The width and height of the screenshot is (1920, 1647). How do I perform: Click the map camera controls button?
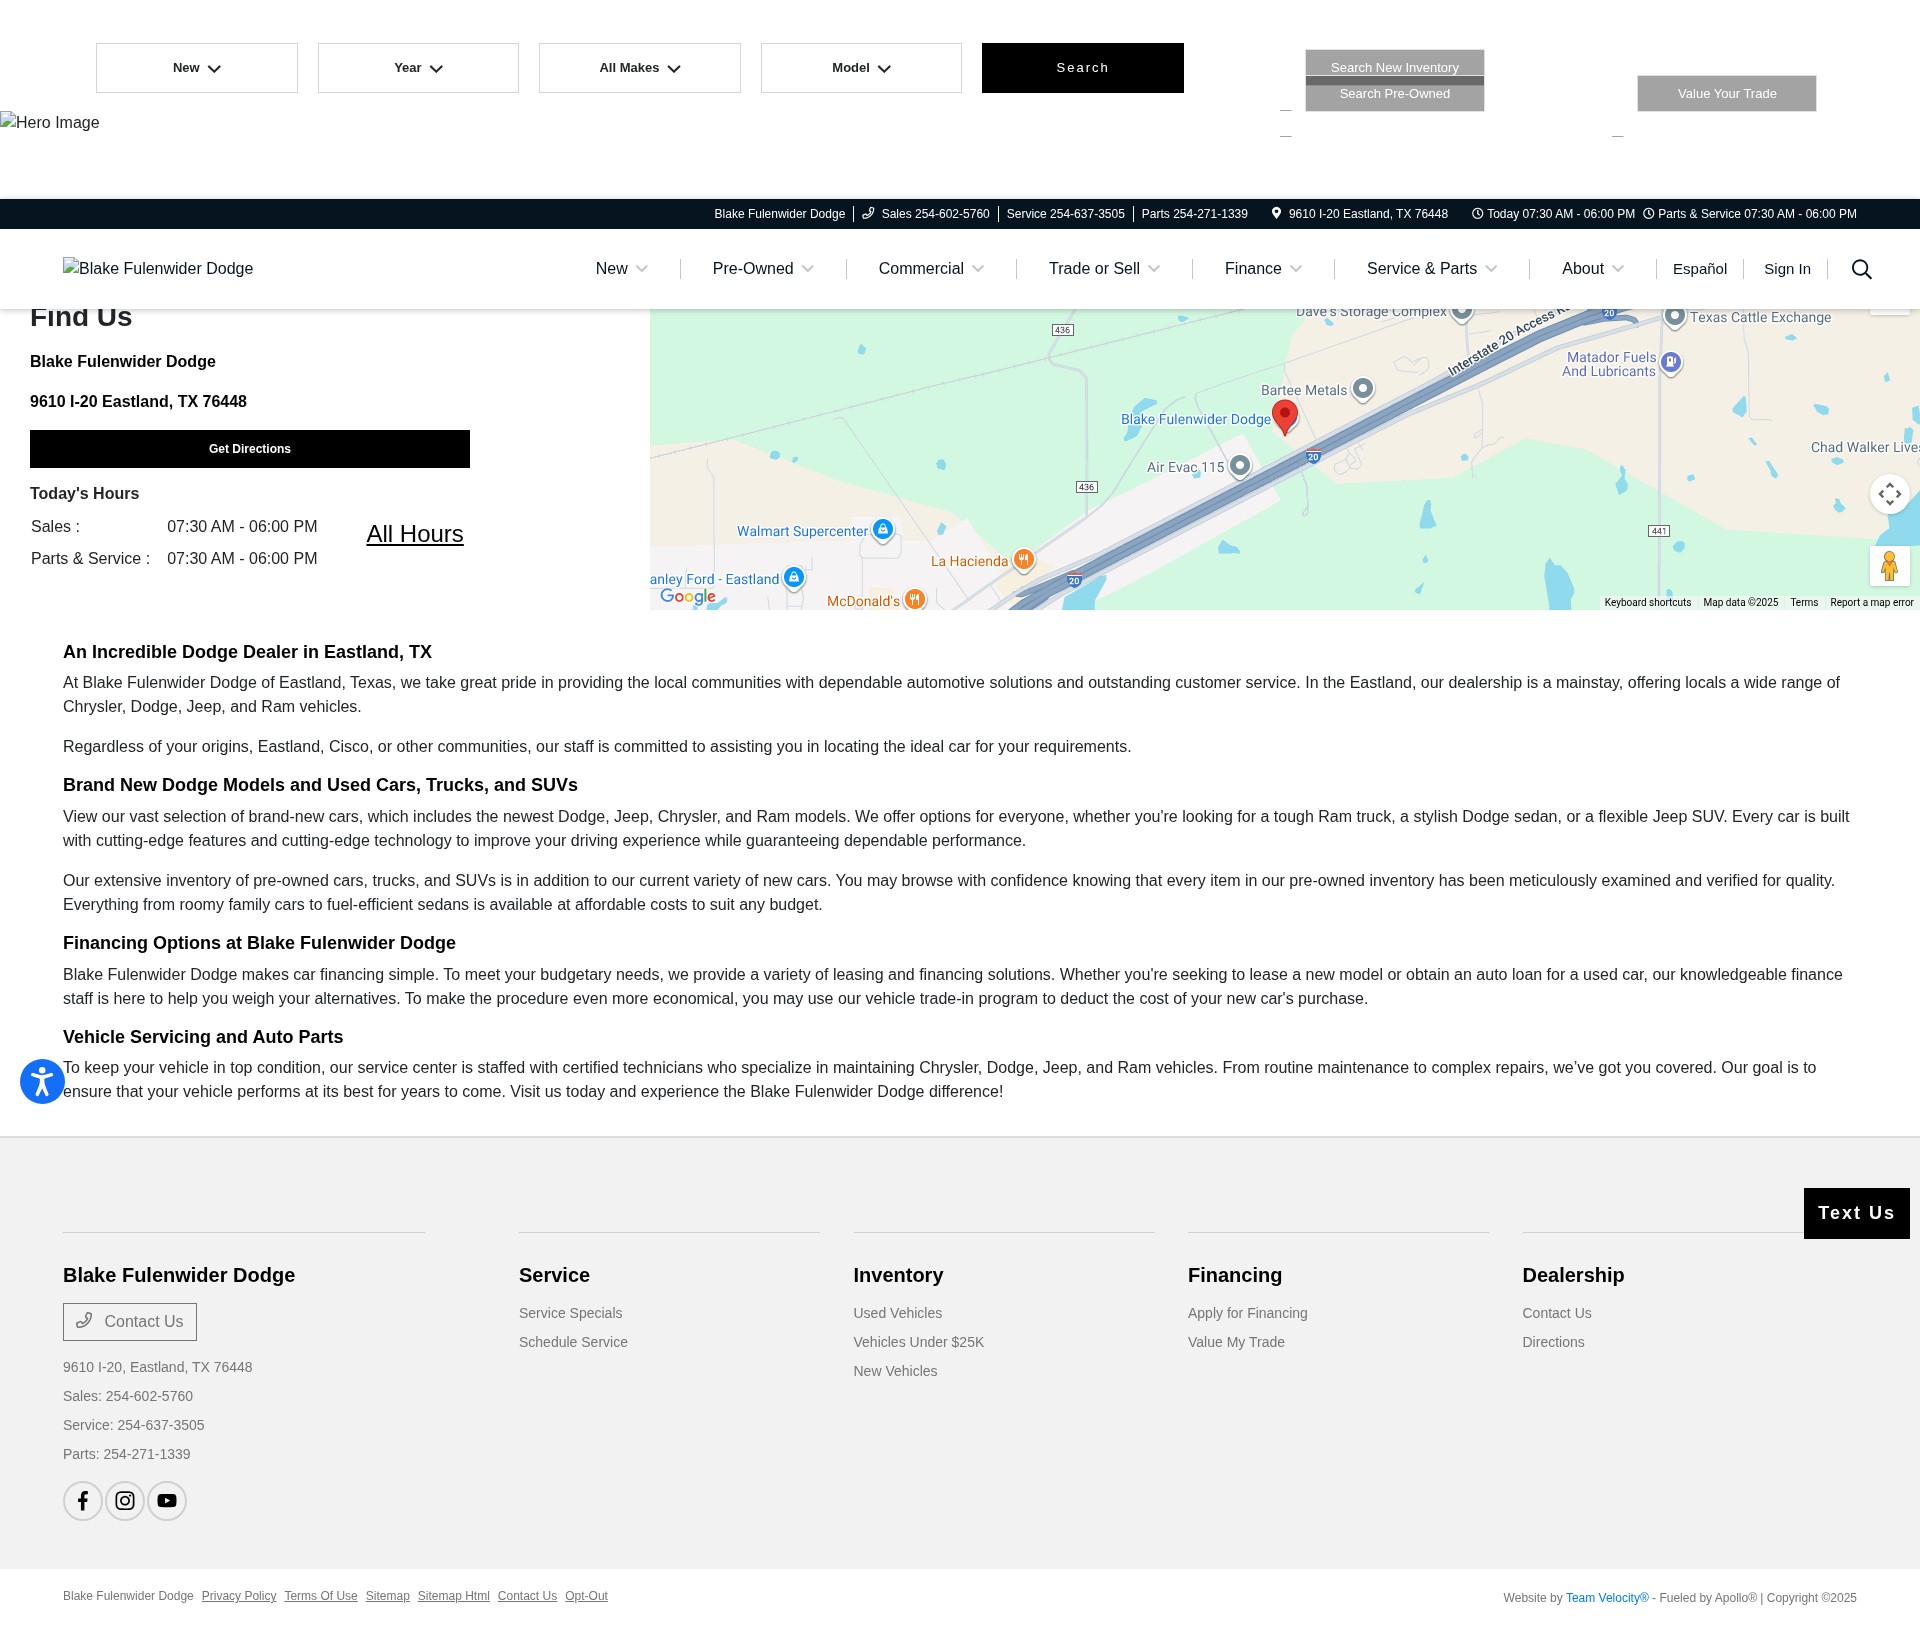[1890, 494]
